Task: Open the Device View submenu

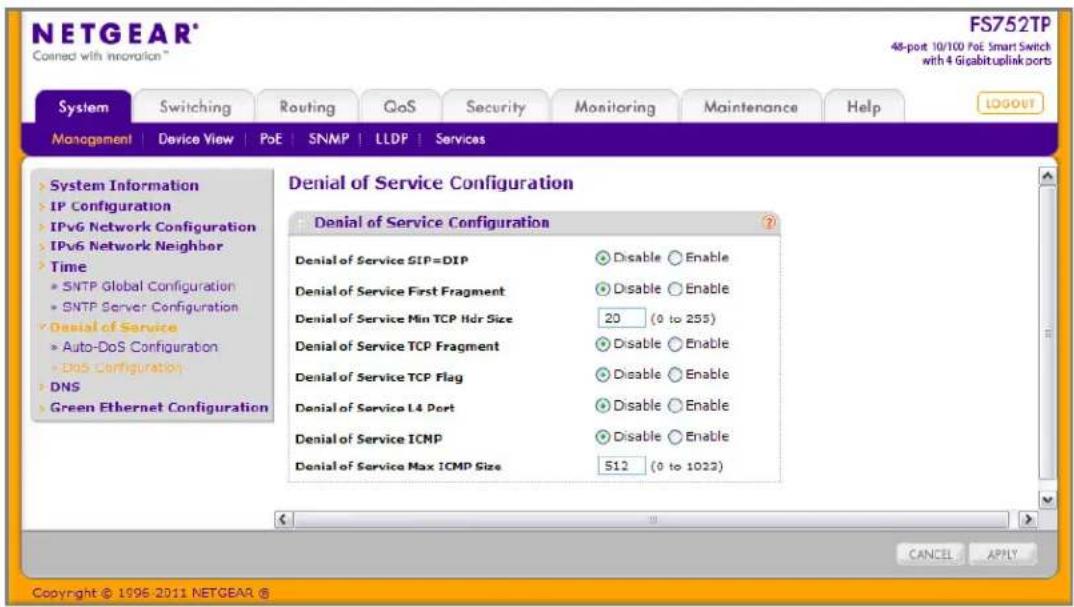Action: point(196,139)
